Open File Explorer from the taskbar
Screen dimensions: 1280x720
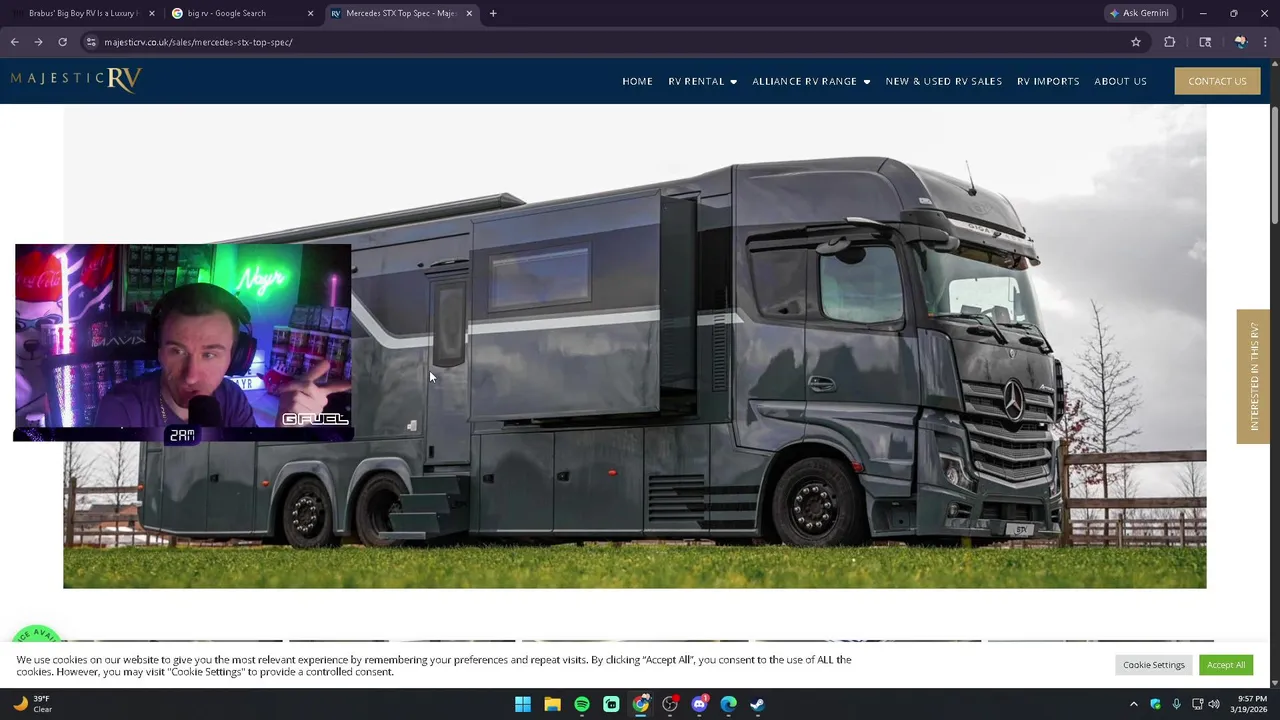[552, 704]
